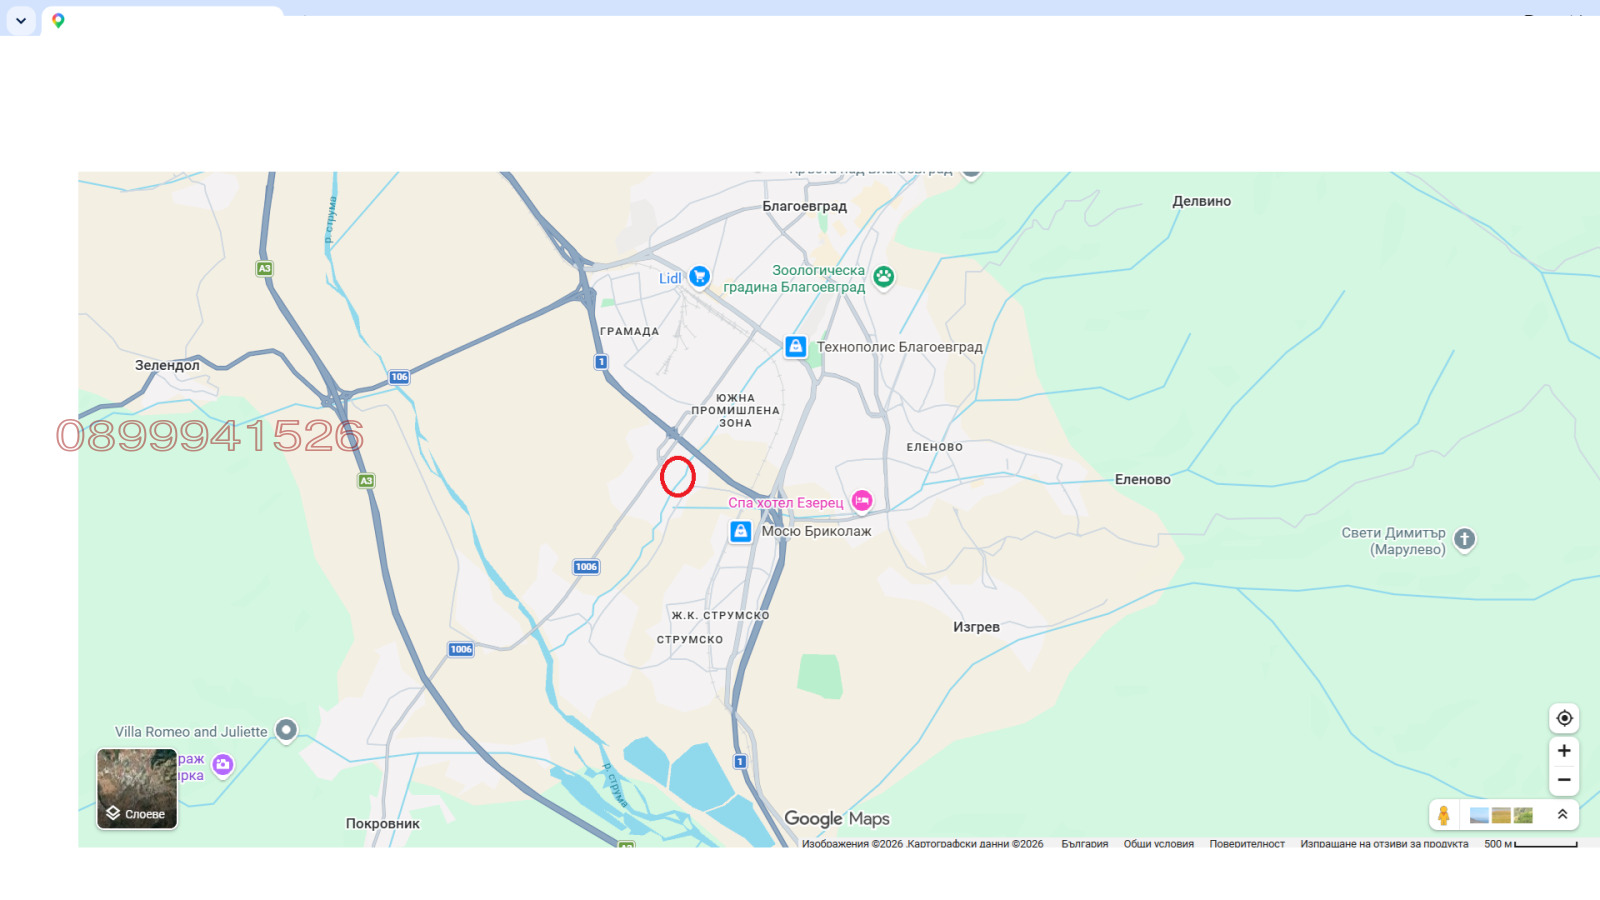This screenshot has height=900, width=1600.
Task: Click Изпращане на отзиви за продукта
Action: [x=1384, y=844]
